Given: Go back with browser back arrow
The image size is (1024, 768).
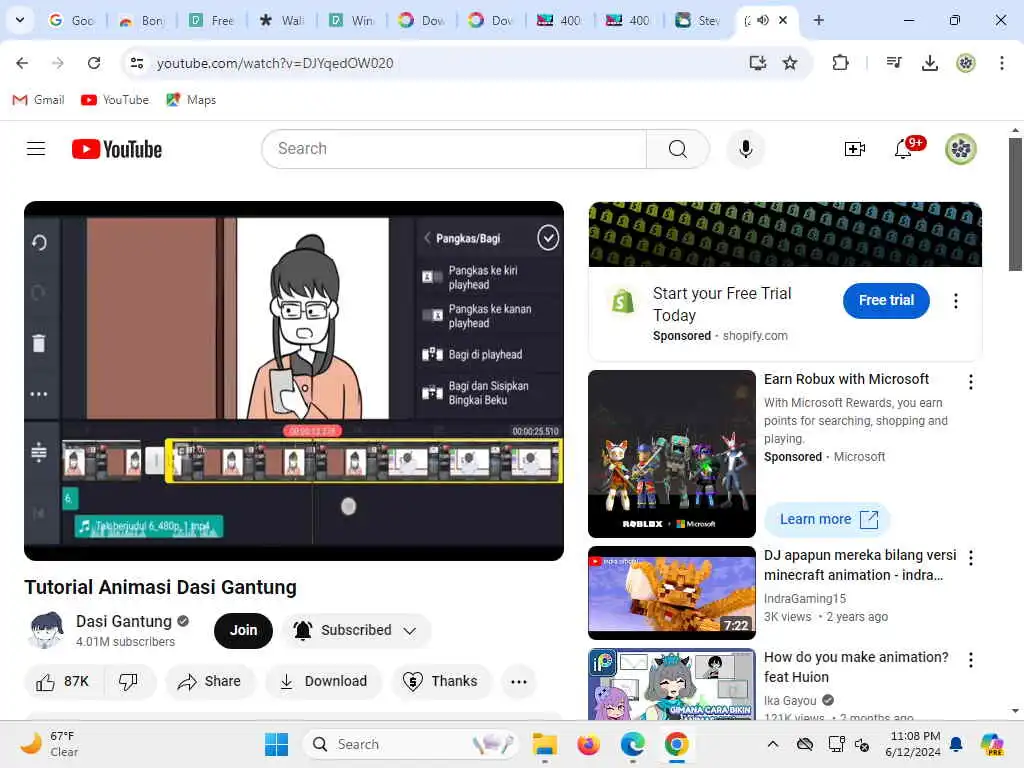Looking at the screenshot, I should tap(22, 63).
